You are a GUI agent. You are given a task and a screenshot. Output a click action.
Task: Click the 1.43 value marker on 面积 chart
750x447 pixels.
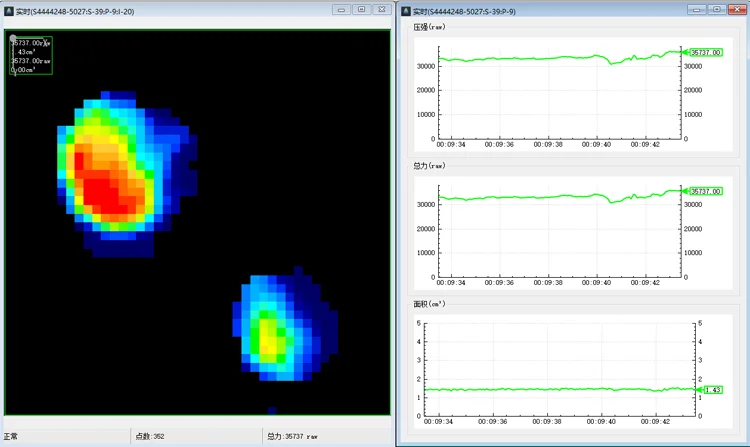pyautogui.click(x=713, y=390)
